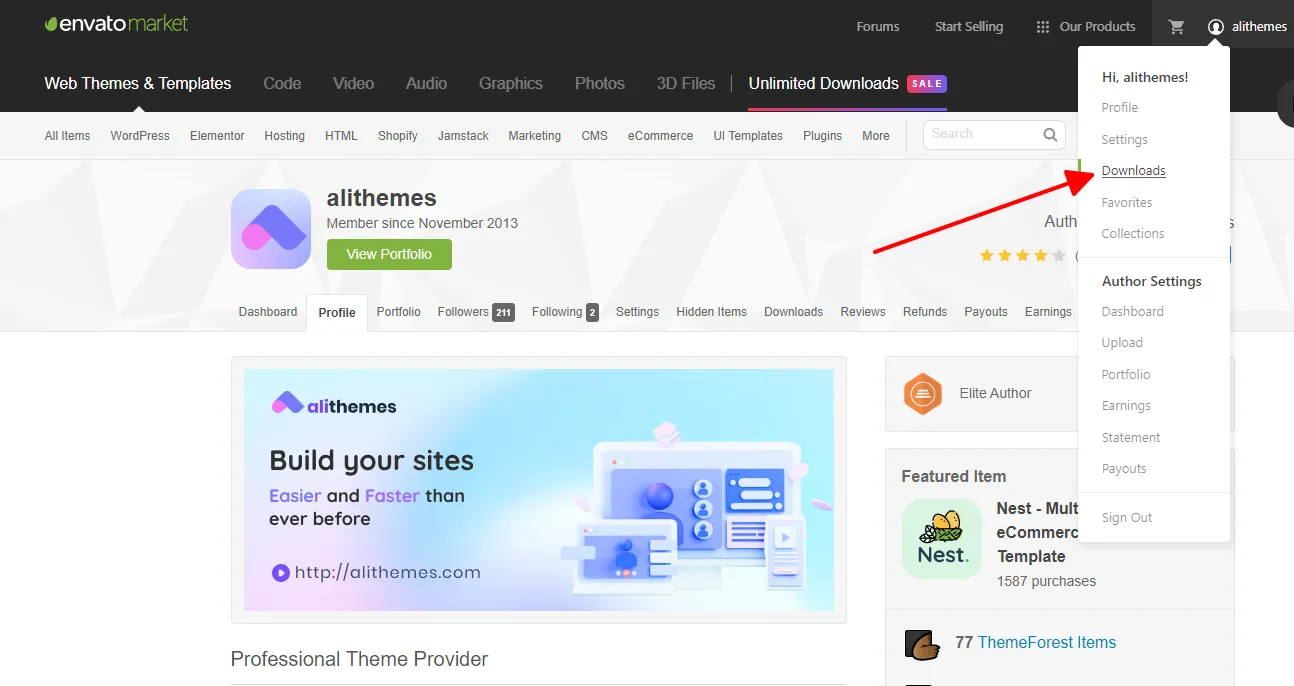
Task: Click the alithemes user account icon
Action: [1215, 27]
